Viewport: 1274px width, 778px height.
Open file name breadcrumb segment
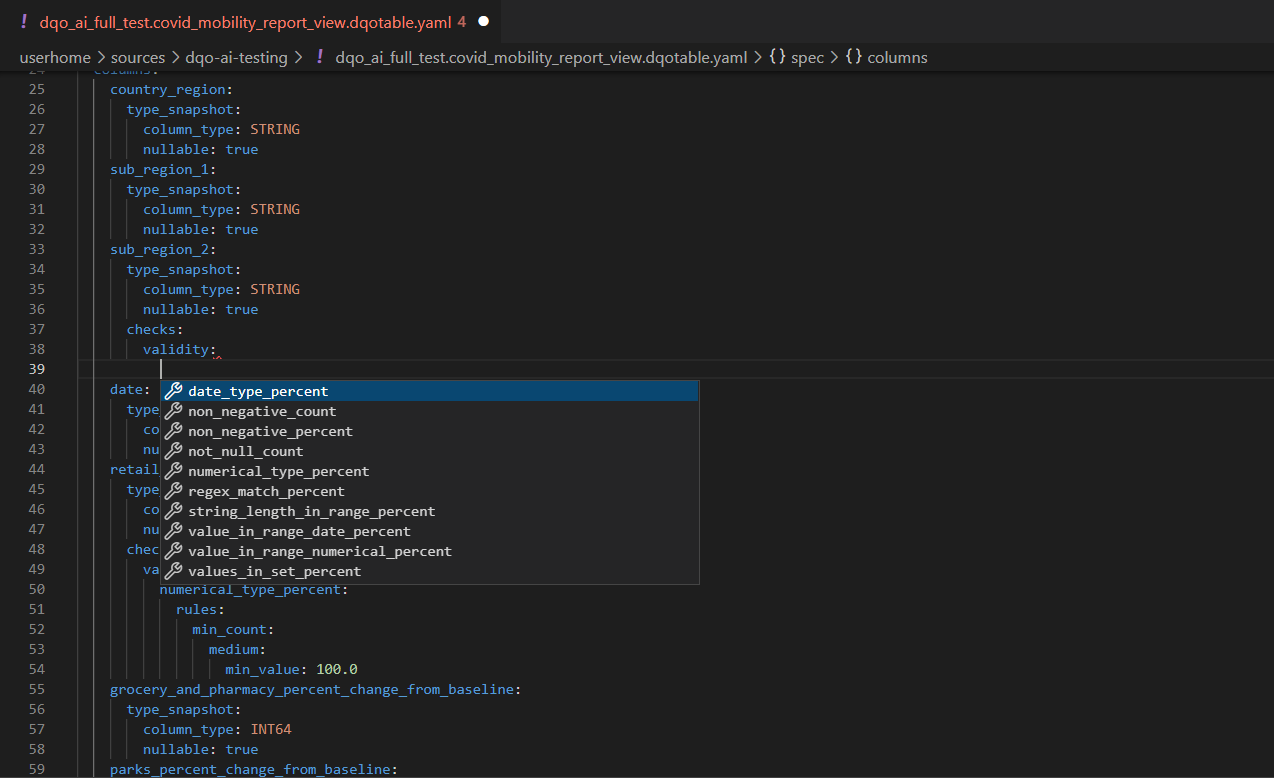tap(541, 58)
